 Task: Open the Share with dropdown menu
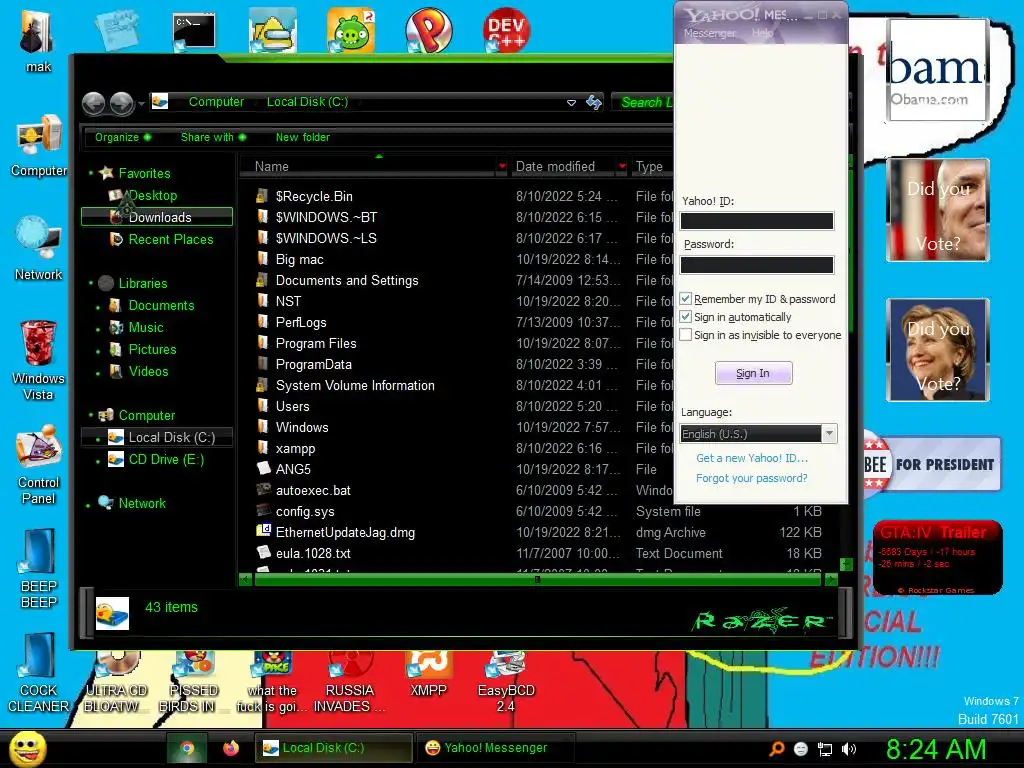tap(213, 137)
